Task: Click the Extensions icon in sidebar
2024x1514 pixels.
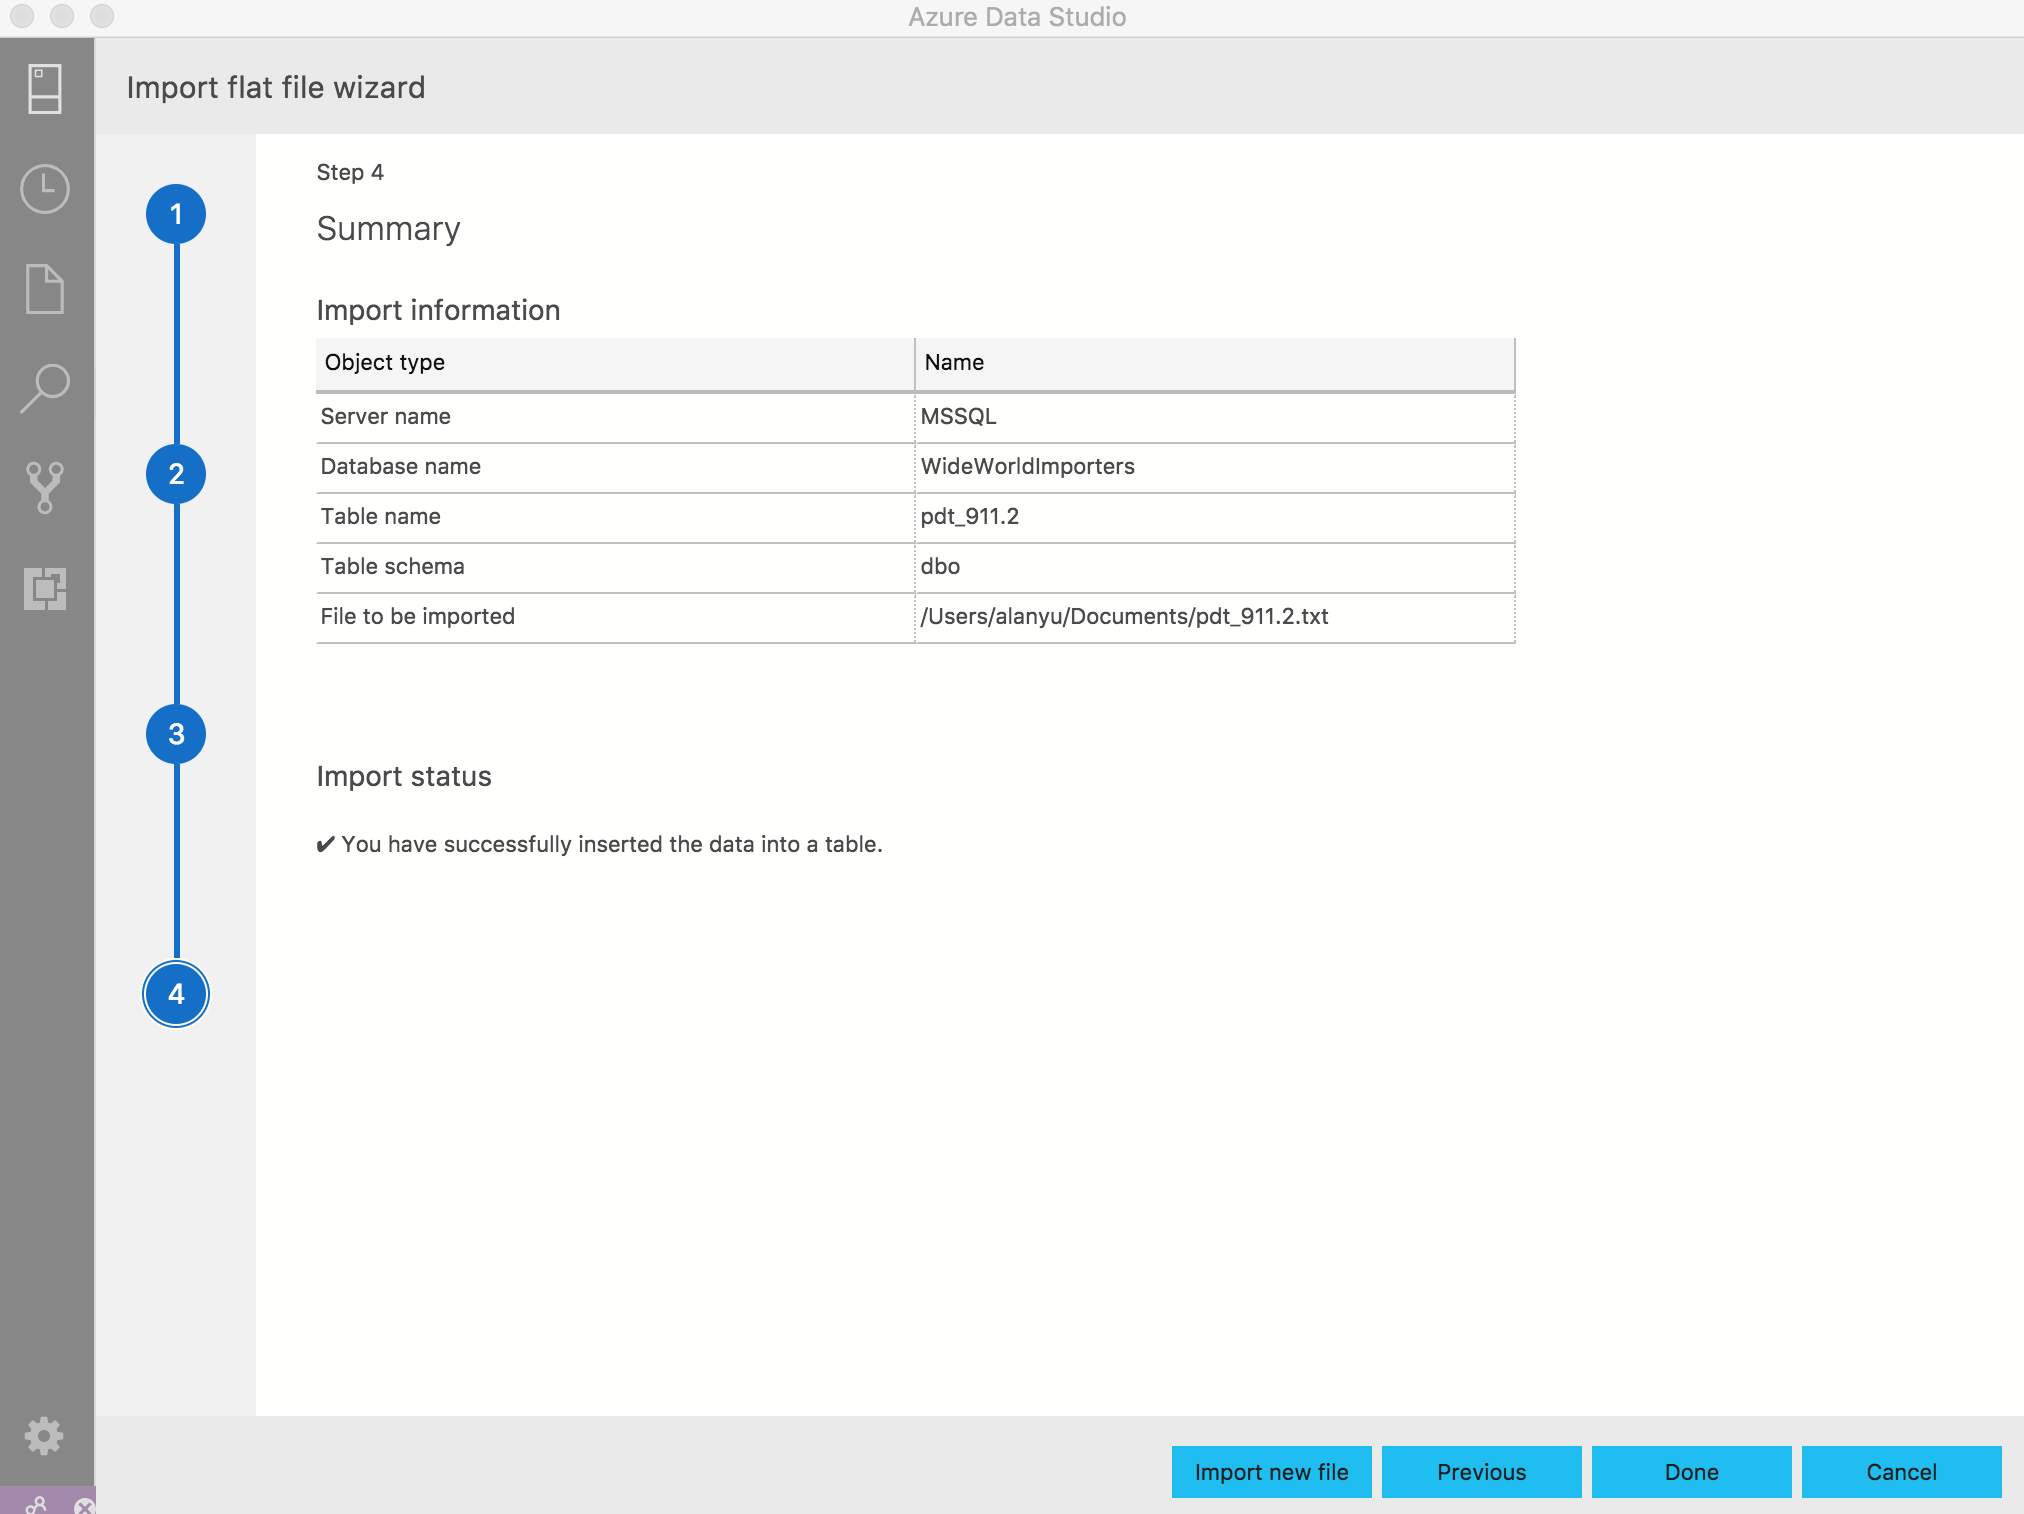Action: click(43, 588)
